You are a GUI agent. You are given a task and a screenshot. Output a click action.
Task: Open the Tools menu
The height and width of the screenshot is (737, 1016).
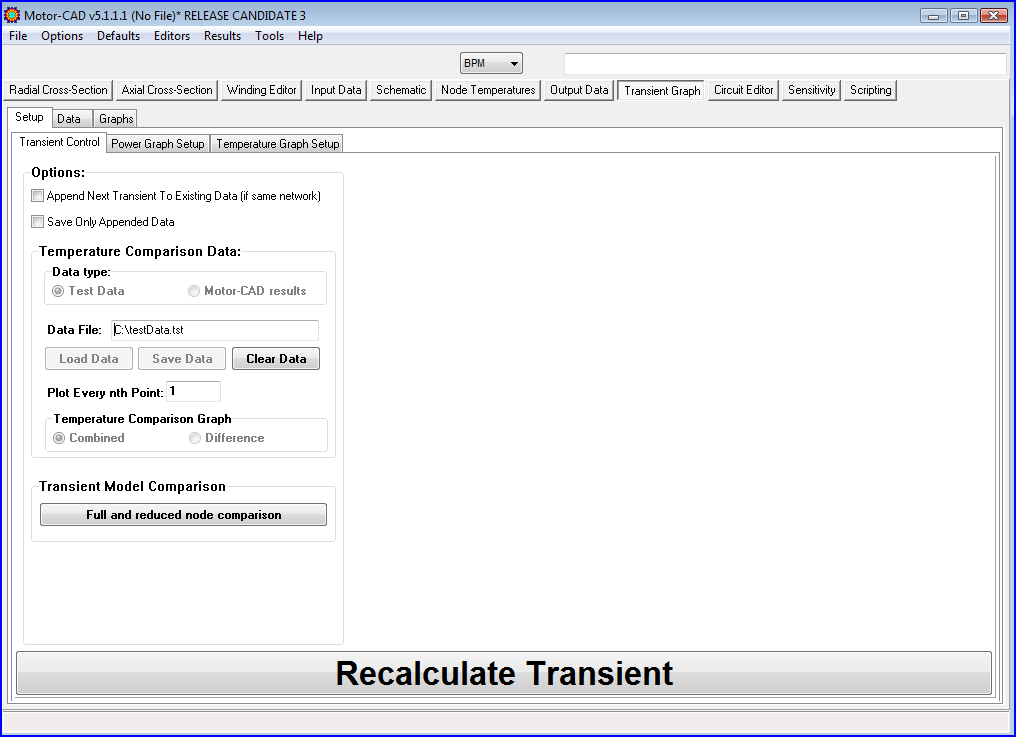[270, 36]
